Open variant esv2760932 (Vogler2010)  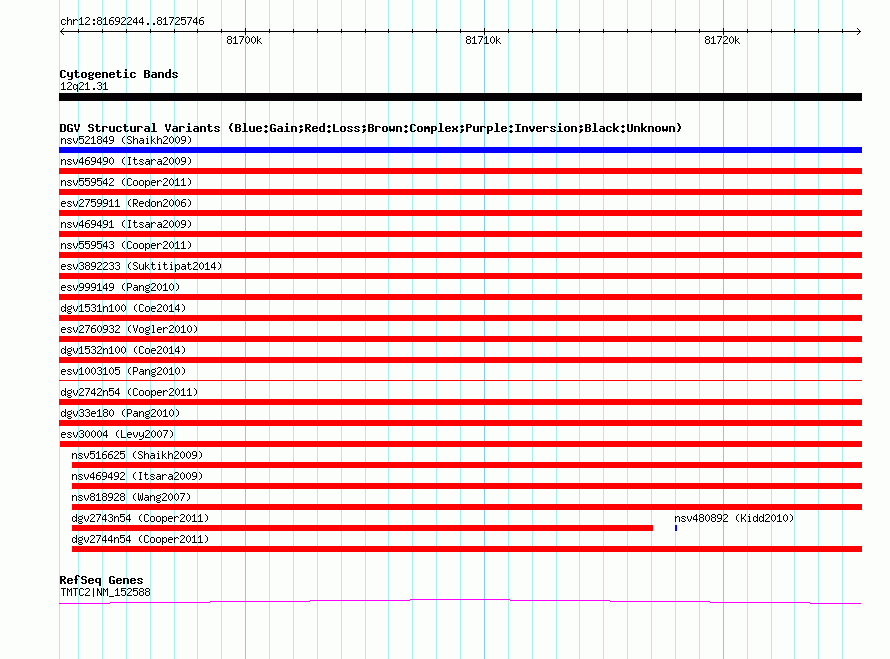click(129, 329)
